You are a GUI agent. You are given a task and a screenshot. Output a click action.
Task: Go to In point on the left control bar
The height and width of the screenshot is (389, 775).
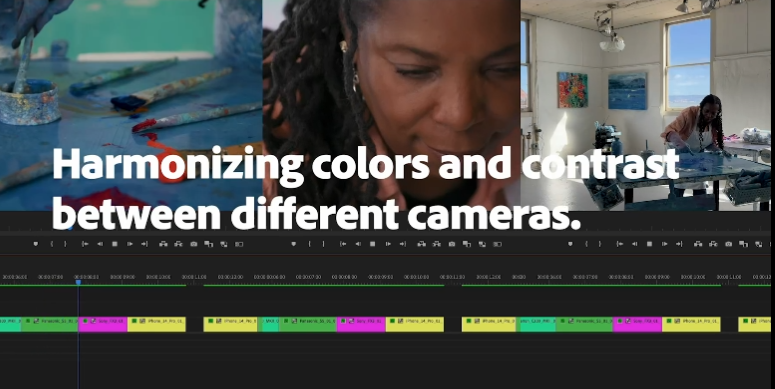point(85,244)
